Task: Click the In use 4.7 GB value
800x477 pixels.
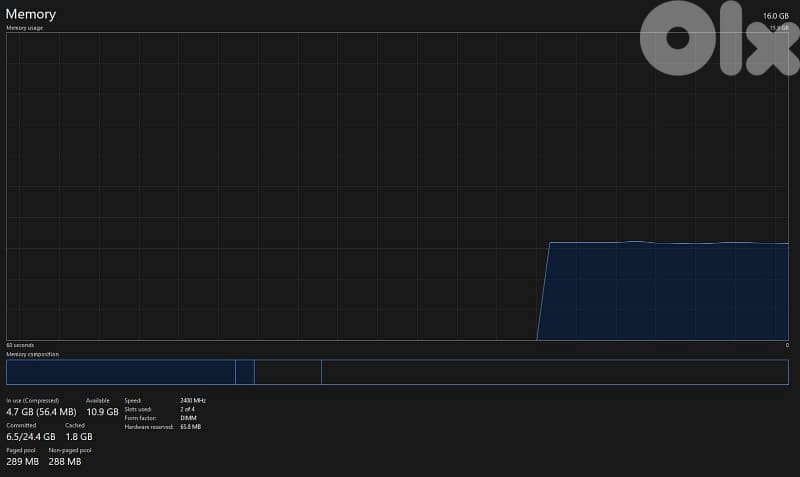Action: click(41, 412)
